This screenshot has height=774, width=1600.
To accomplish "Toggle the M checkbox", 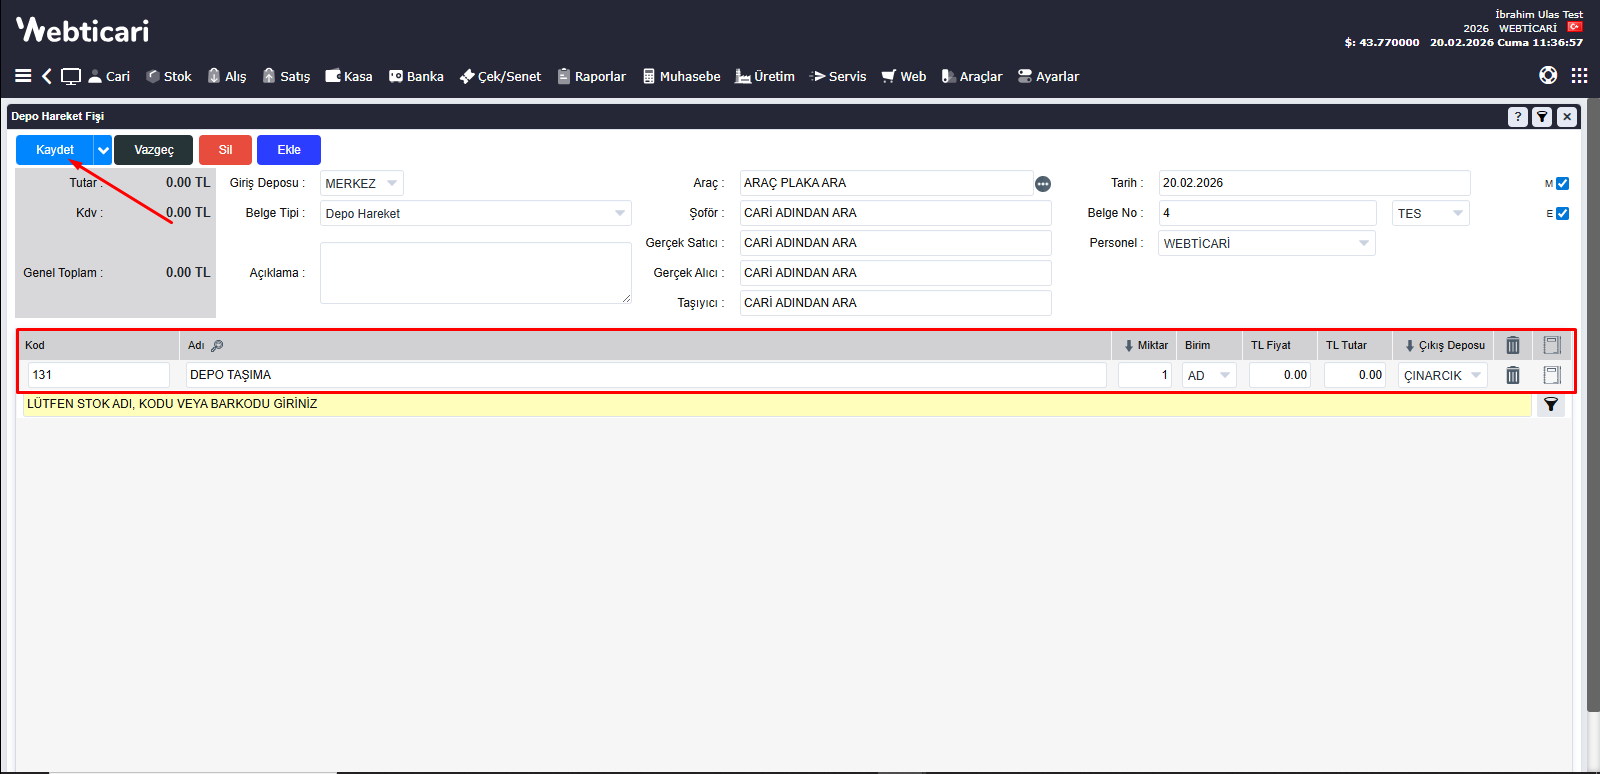I will (1562, 184).
